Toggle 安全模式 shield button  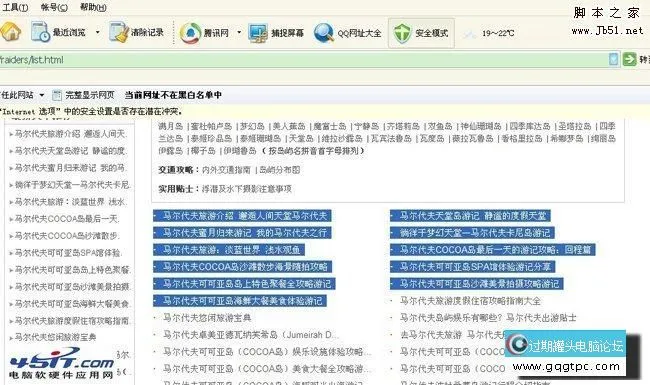421,33
